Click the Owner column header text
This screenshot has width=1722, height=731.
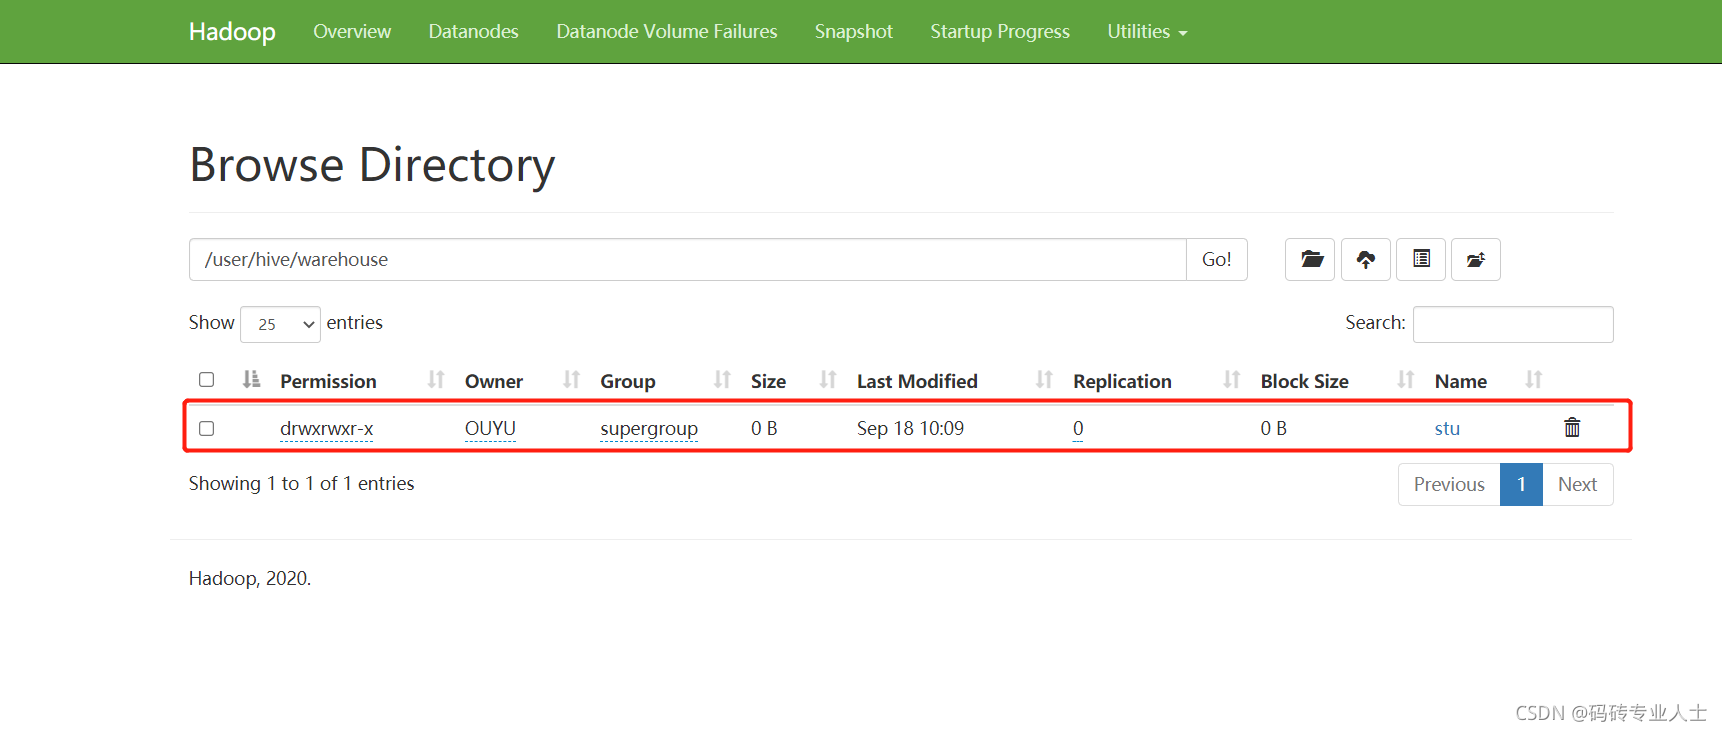pos(494,381)
